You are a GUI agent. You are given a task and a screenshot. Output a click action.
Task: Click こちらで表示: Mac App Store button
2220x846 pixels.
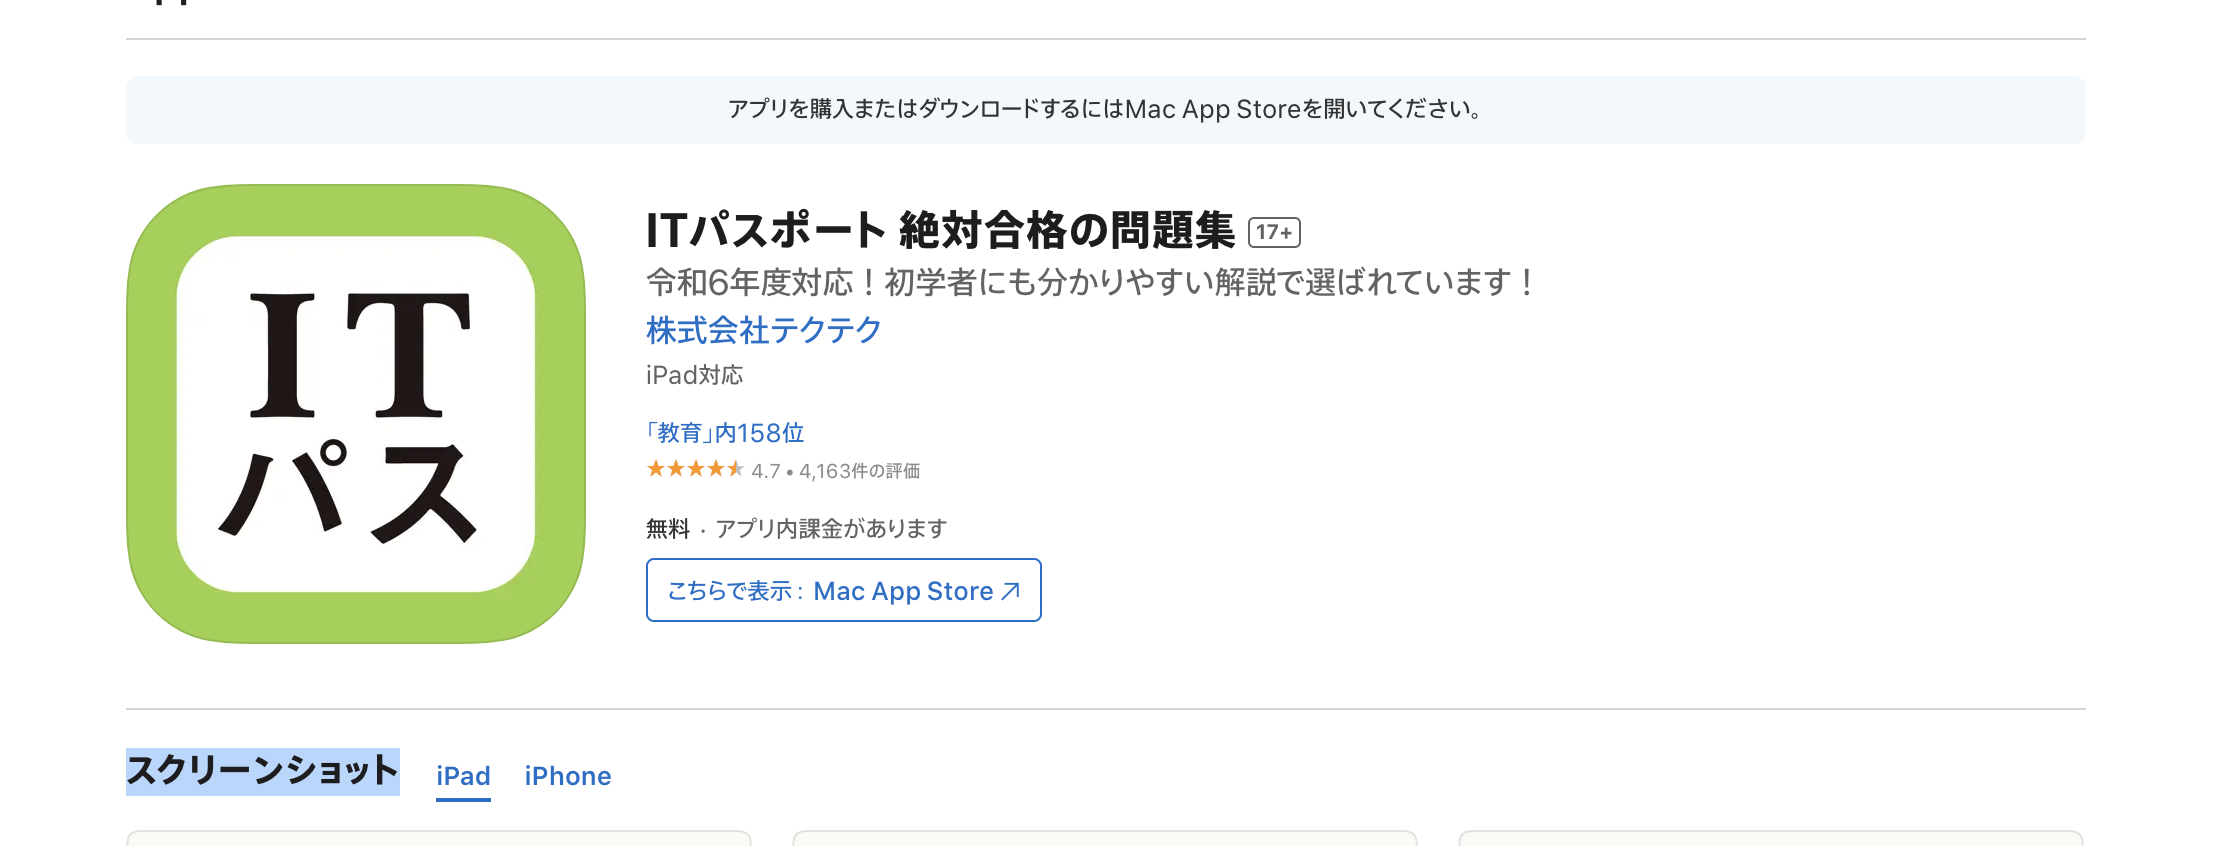coord(843,590)
